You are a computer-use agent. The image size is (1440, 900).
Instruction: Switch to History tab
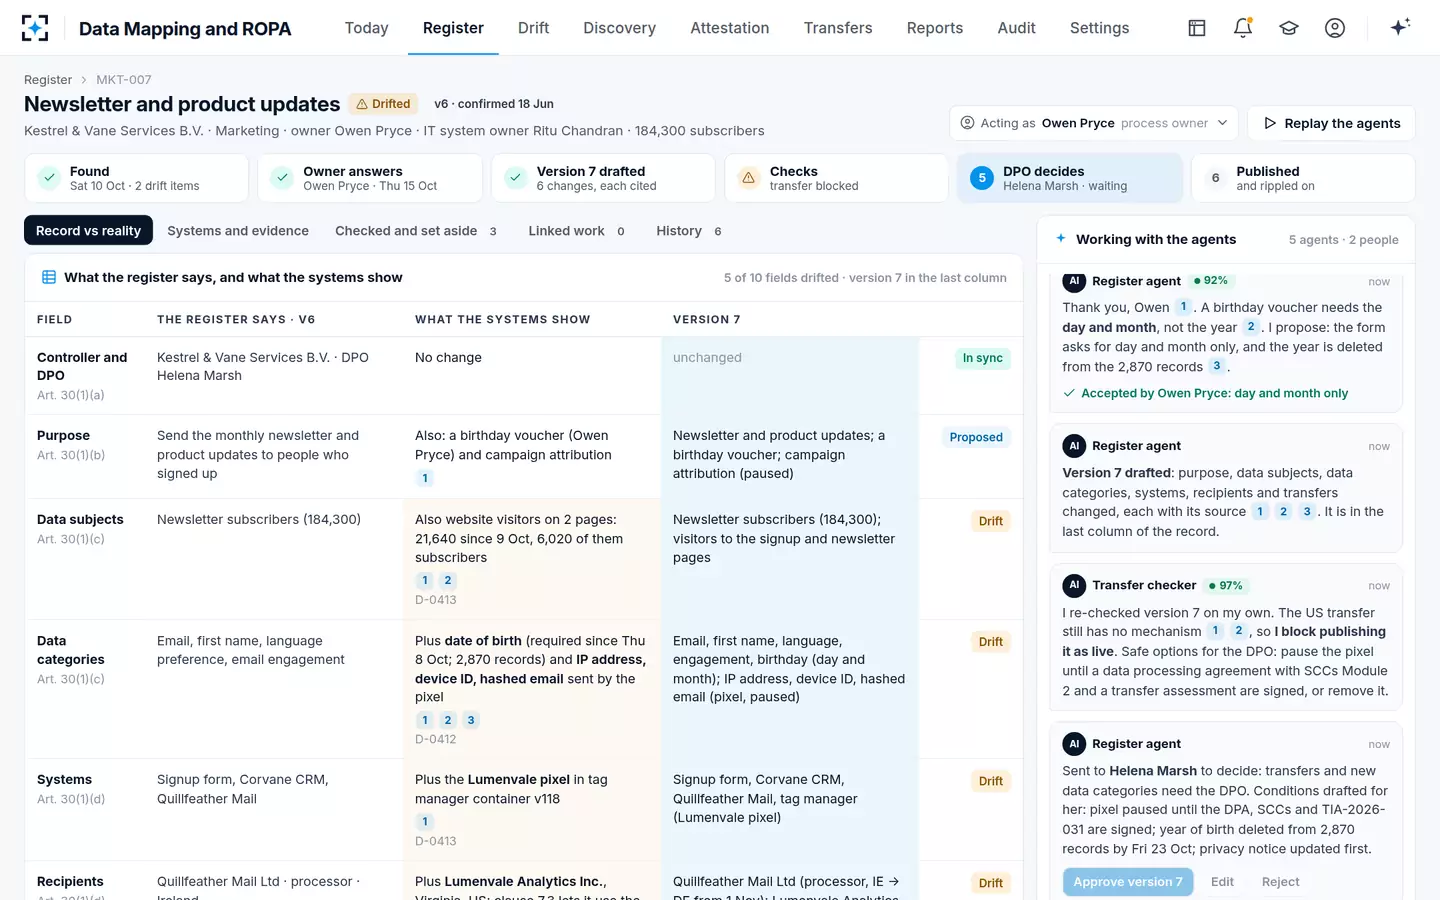pos(689,231)
